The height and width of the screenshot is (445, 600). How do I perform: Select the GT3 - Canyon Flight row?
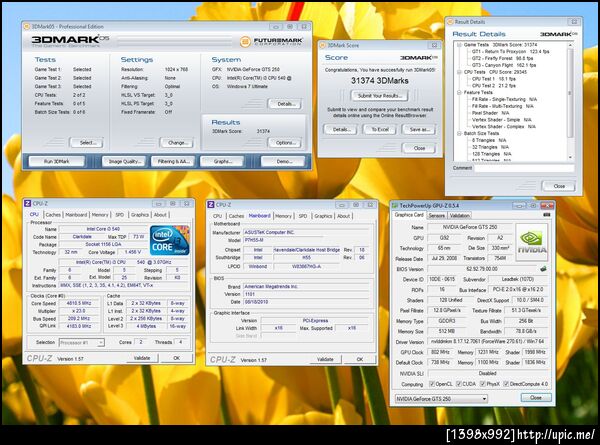coord(504,65)
